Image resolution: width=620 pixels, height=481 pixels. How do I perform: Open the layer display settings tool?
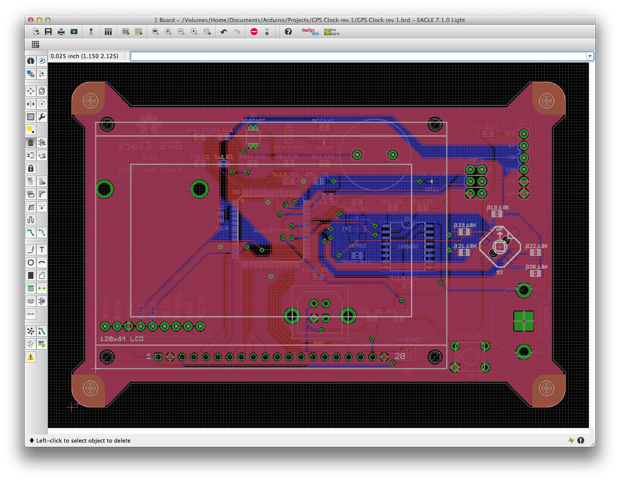(31, 74)
